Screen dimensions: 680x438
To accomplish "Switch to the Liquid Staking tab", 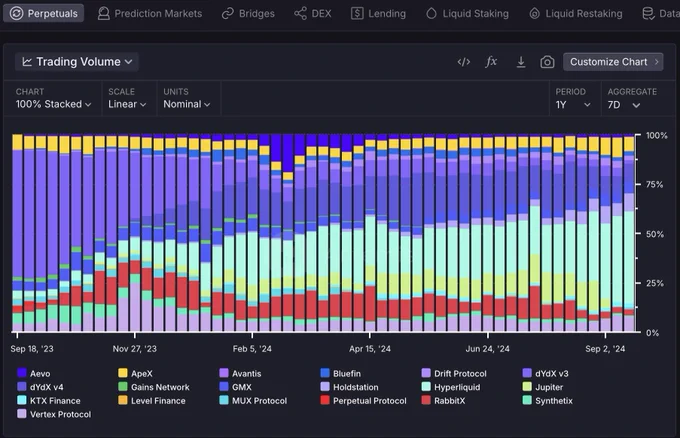I will [467, 13].
